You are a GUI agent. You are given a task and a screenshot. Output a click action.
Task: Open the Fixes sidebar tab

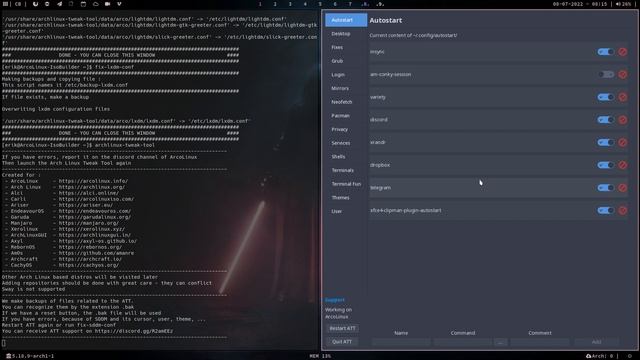coord(346,47)
